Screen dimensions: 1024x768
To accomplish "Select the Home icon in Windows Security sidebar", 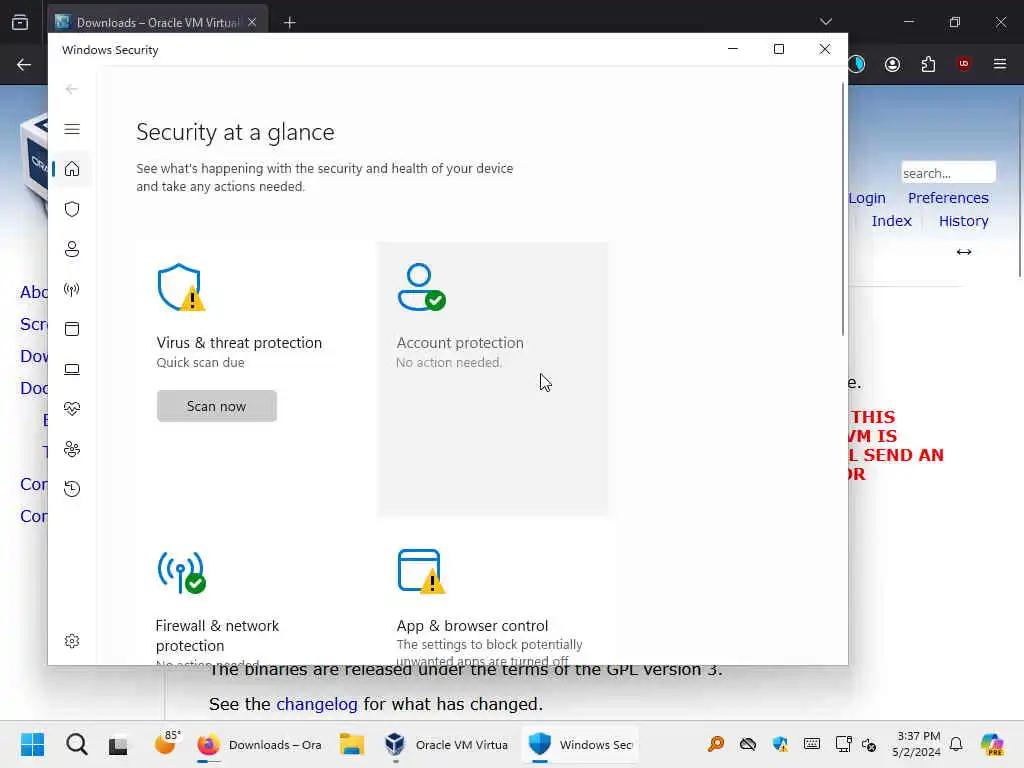I will pyautogui.click(x=72, y=169).
